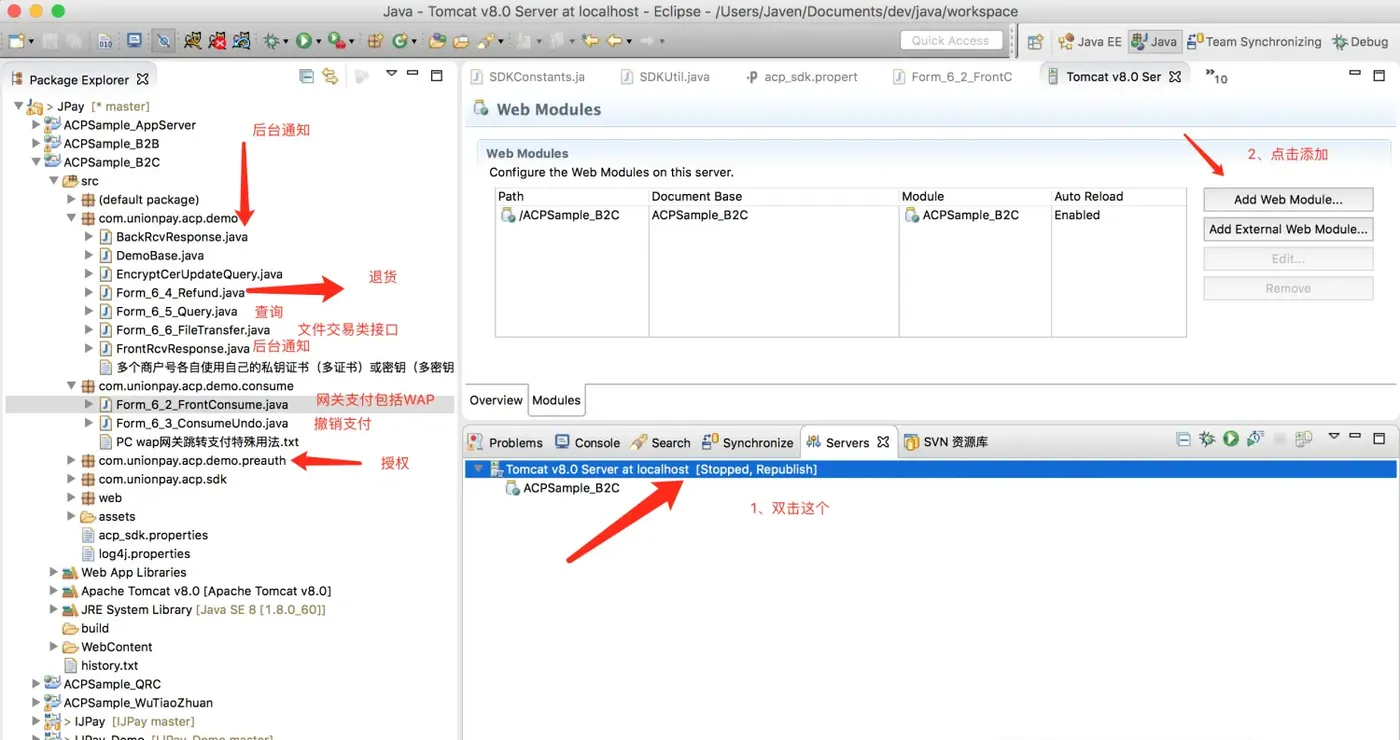The image size is (1400, 740).
Task: Switch to the Overview tab of server editor
Action: [496, 400]
